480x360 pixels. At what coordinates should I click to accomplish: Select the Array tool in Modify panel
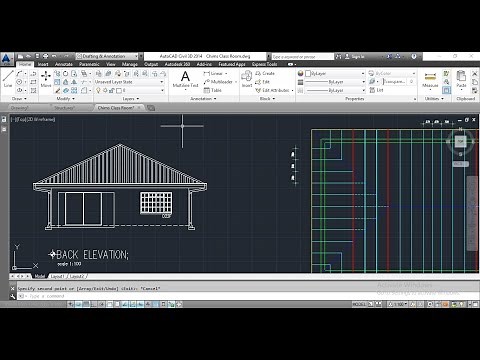[74, 90]
